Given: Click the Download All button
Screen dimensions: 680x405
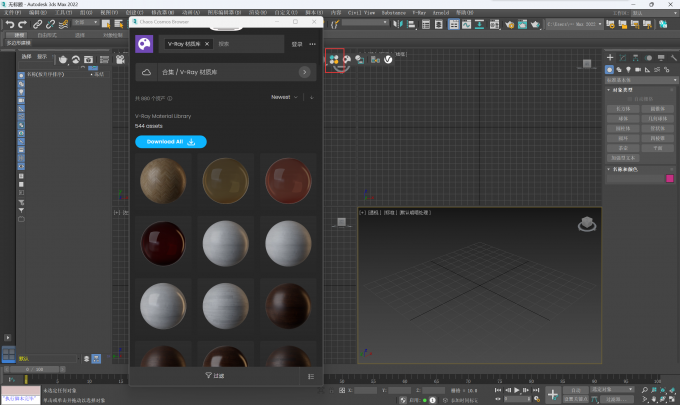Looking at the screenshot, I should pyautogui.click(x=171, y=142).
